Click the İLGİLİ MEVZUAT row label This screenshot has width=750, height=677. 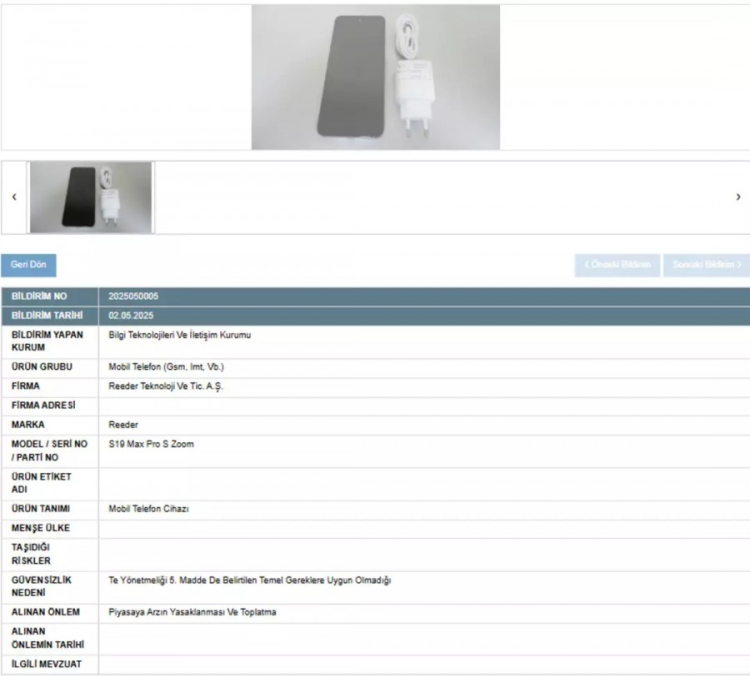click(46, 664)
